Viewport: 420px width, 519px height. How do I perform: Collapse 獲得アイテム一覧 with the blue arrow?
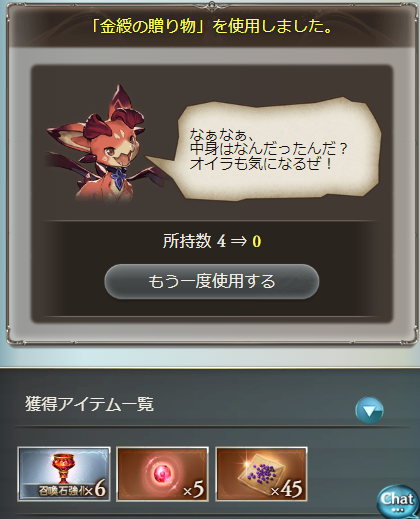[369, 411]
